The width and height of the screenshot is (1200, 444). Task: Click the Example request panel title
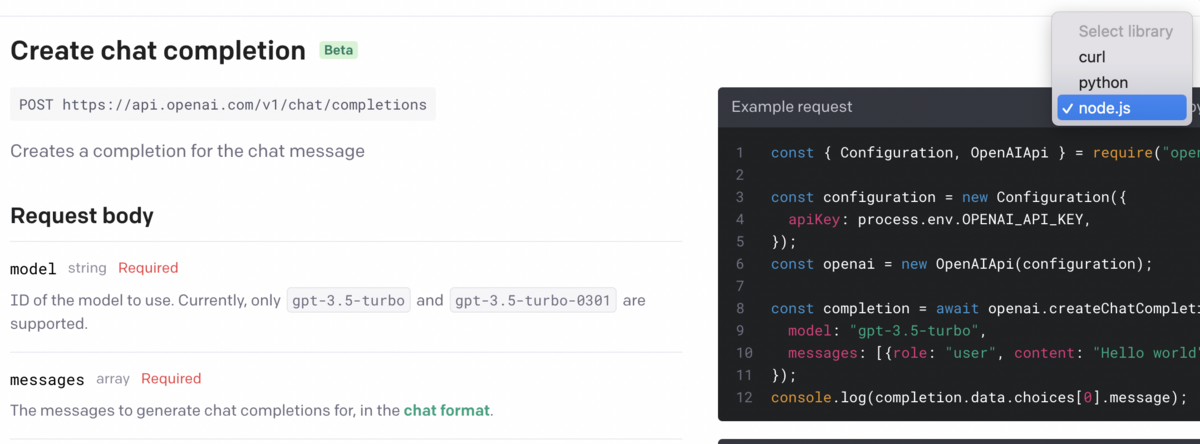pos(792,106)
